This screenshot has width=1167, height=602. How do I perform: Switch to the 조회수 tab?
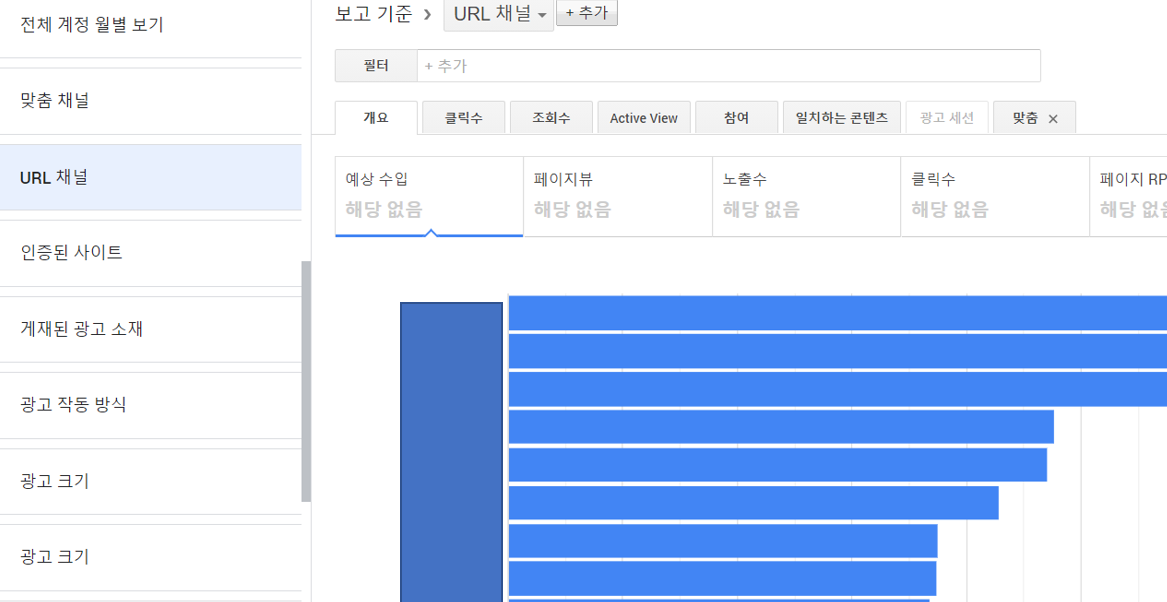click(551, 118)
